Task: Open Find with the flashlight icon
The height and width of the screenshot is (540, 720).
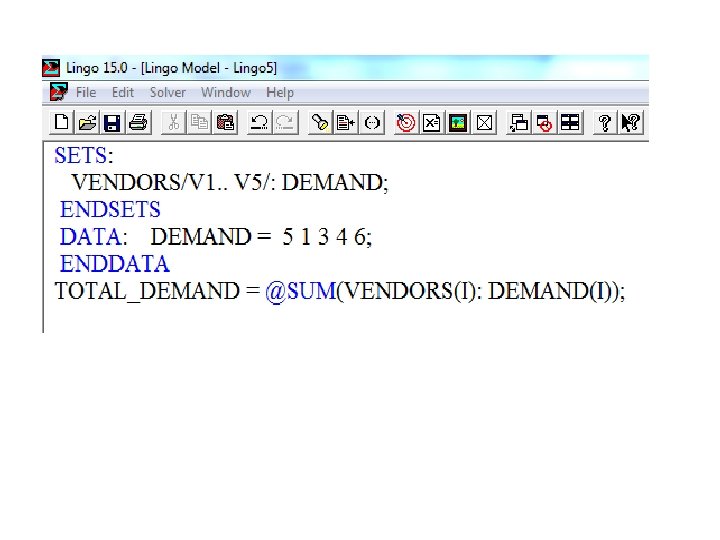Action: point(321,123)
